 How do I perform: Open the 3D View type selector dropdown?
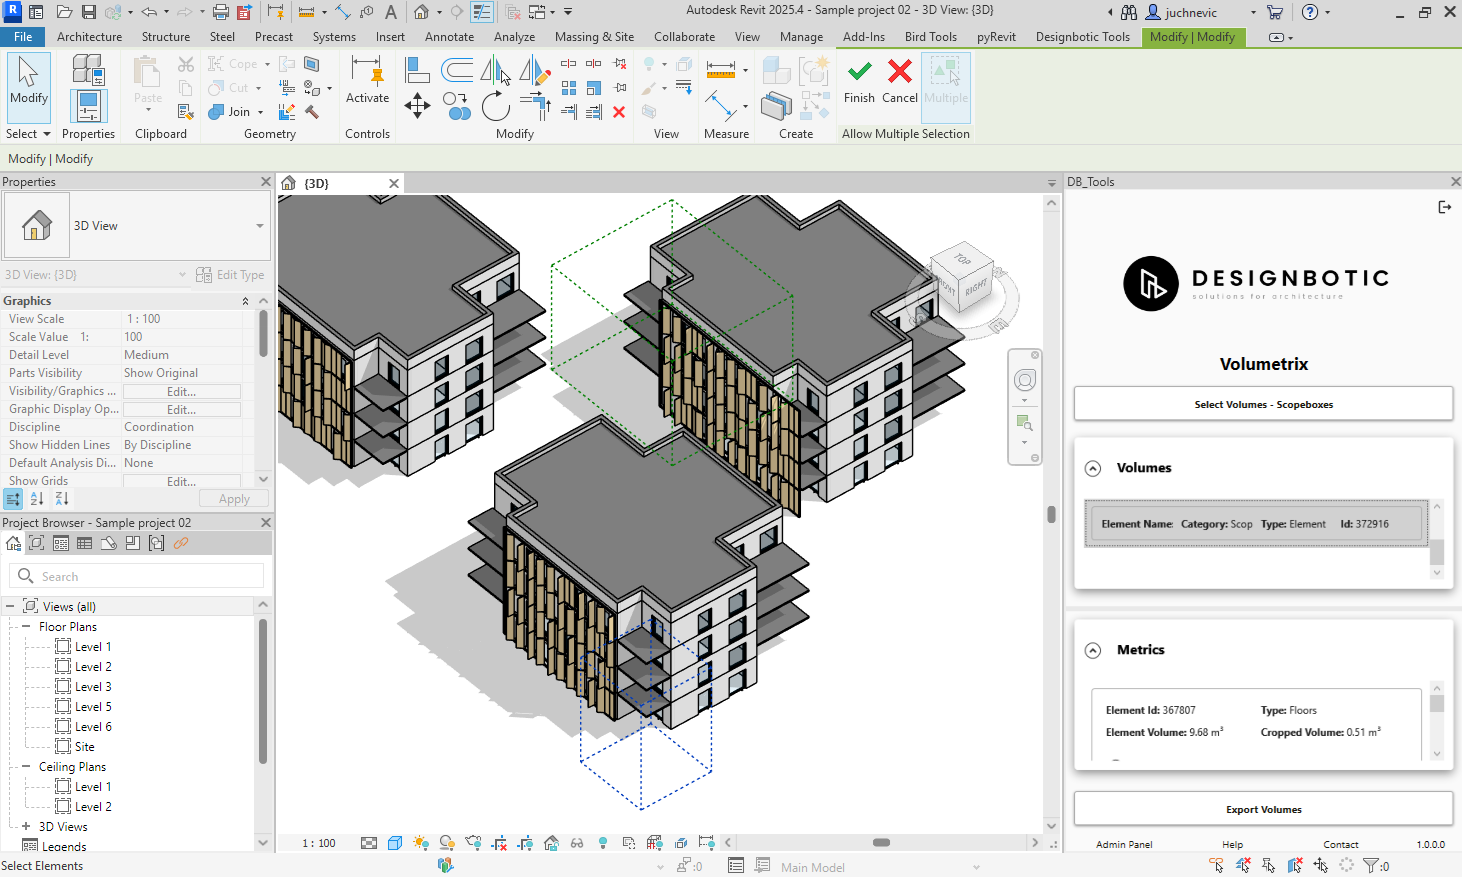(x=260, y=226)
